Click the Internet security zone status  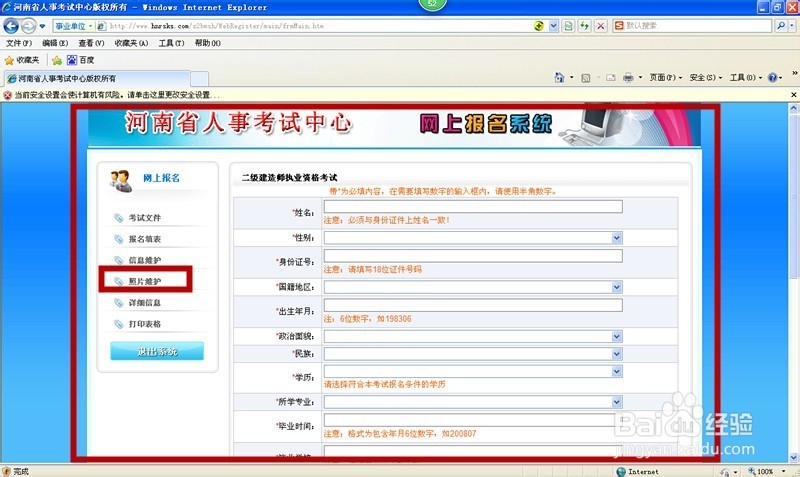[x=638, y=471]
